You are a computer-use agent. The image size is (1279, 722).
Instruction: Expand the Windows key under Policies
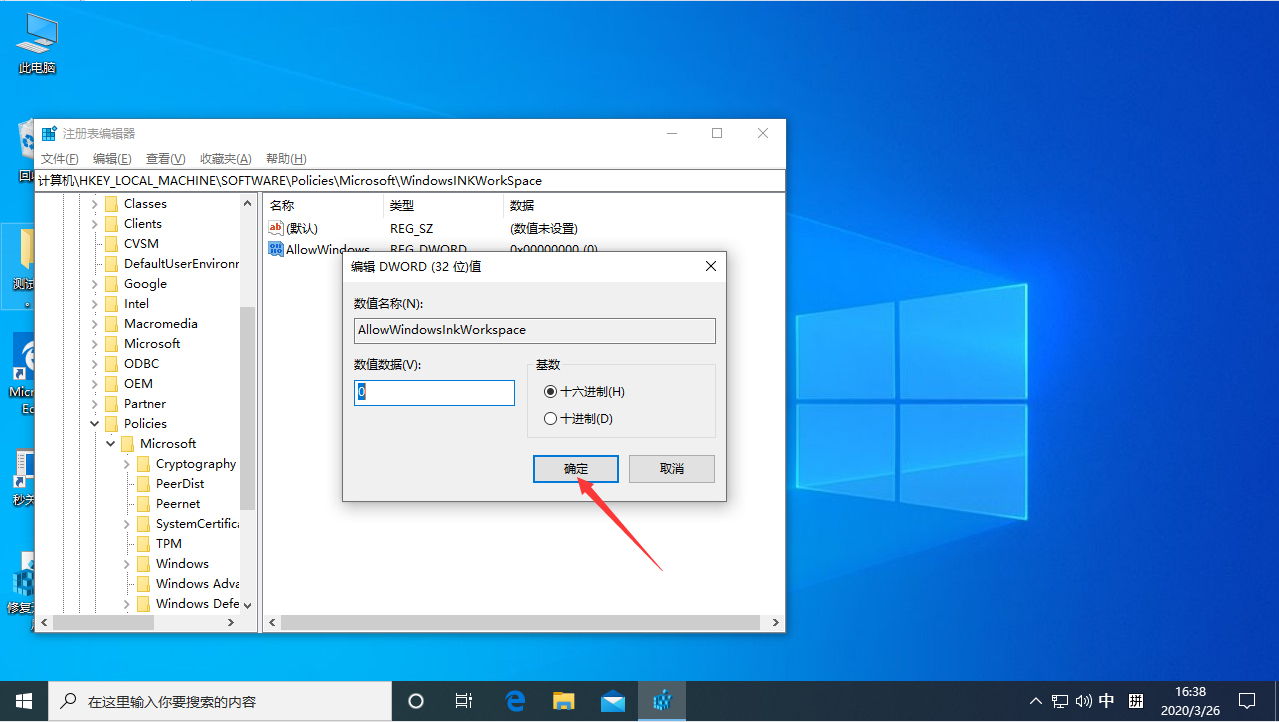[126, 563]
